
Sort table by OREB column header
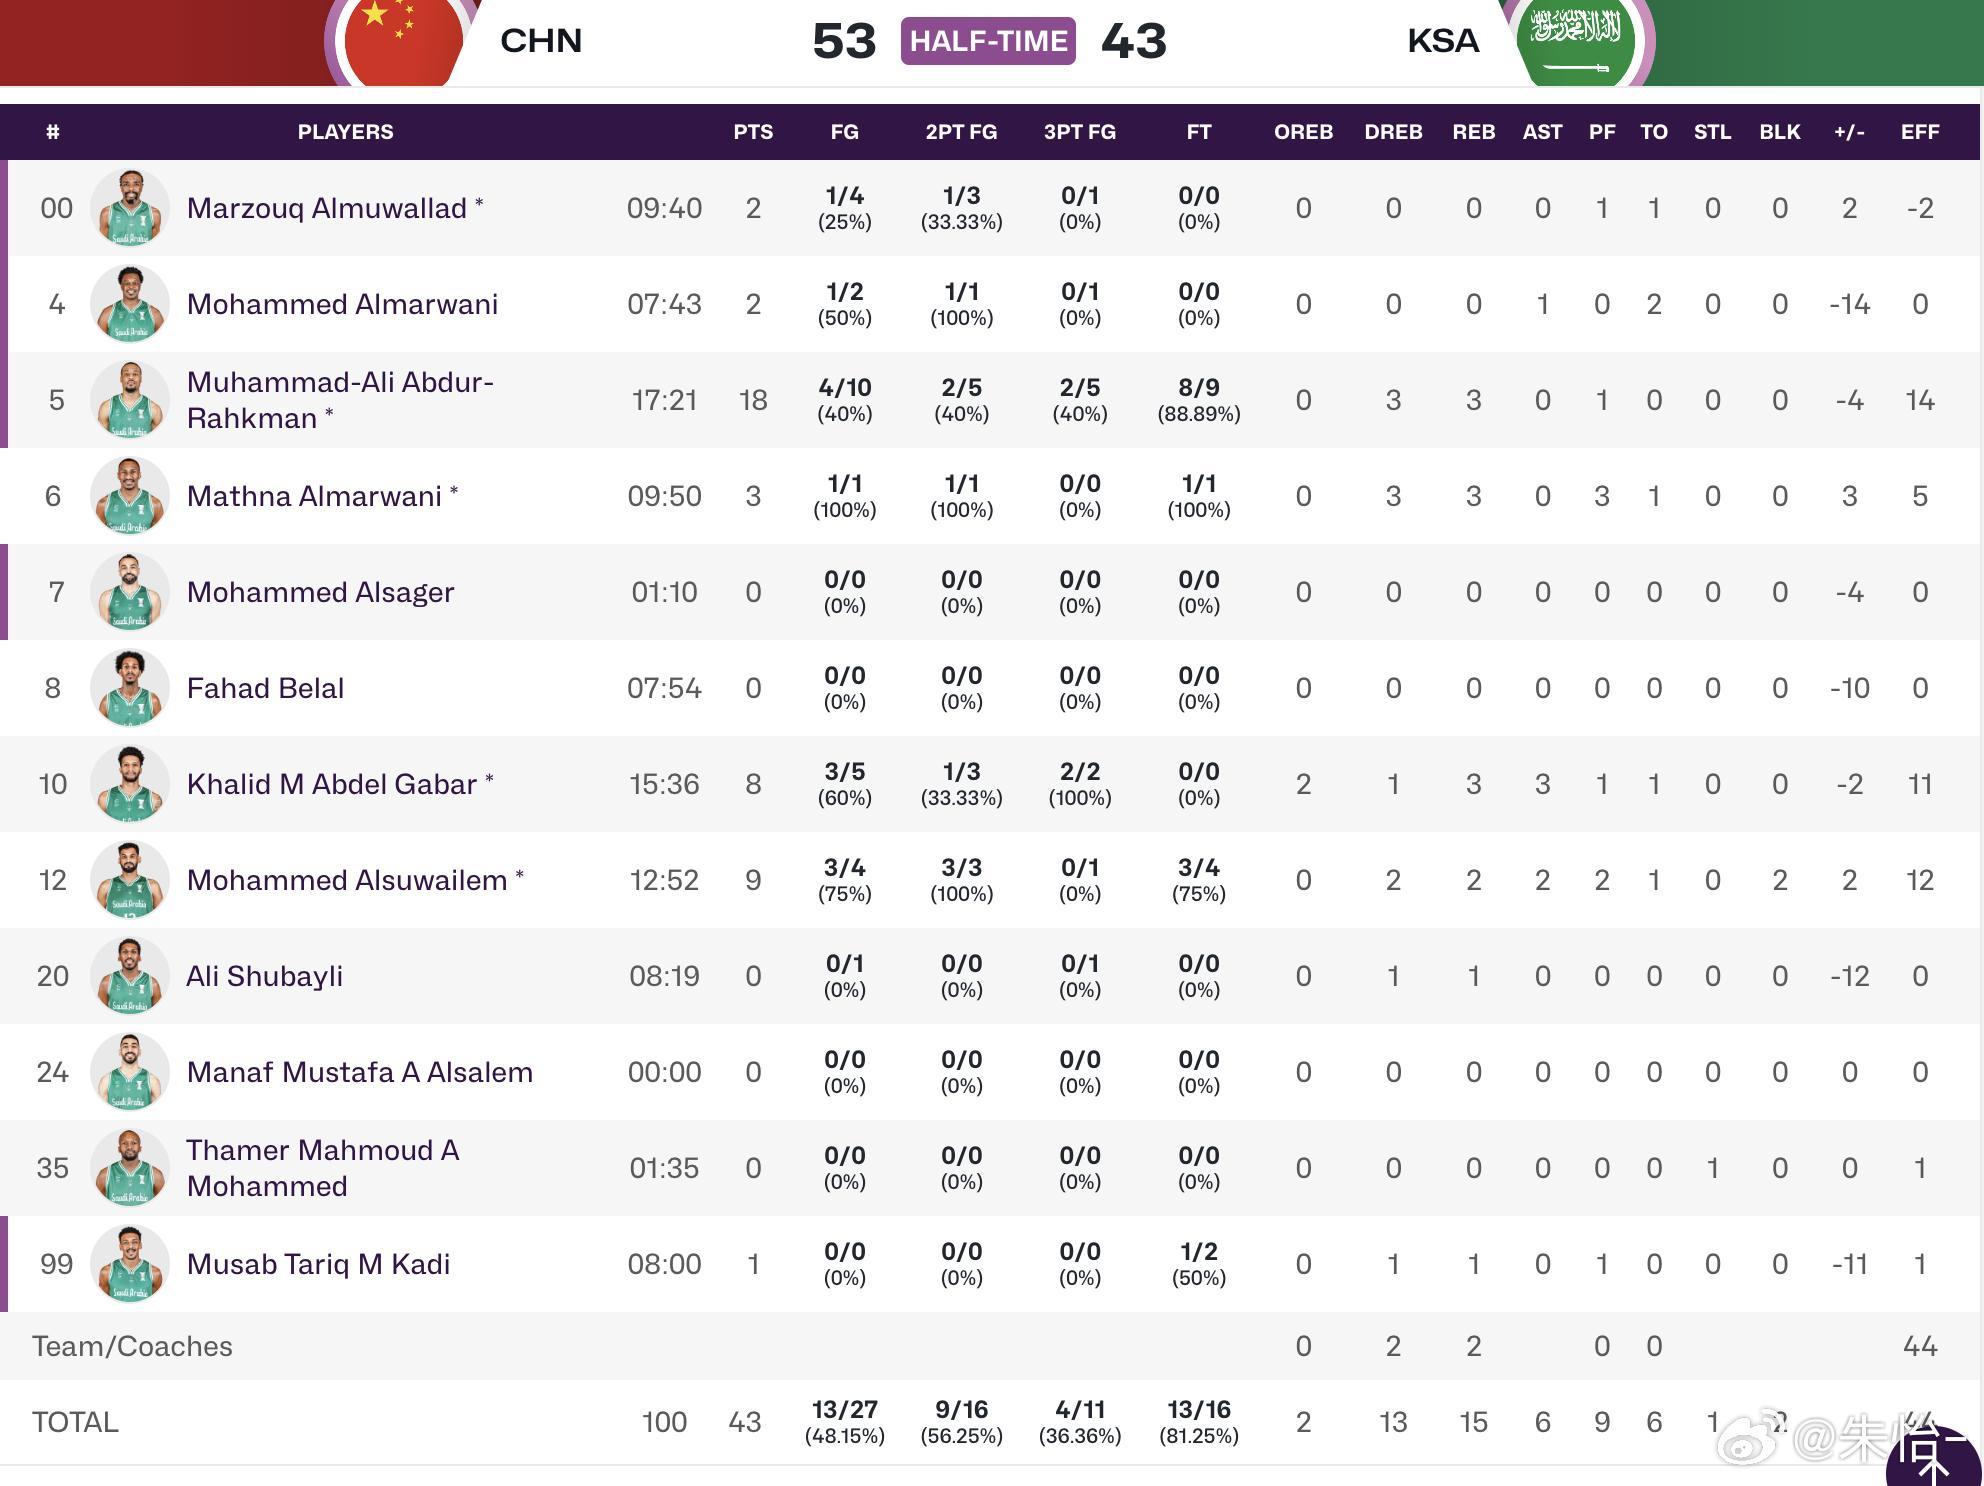pos(1303,132)
